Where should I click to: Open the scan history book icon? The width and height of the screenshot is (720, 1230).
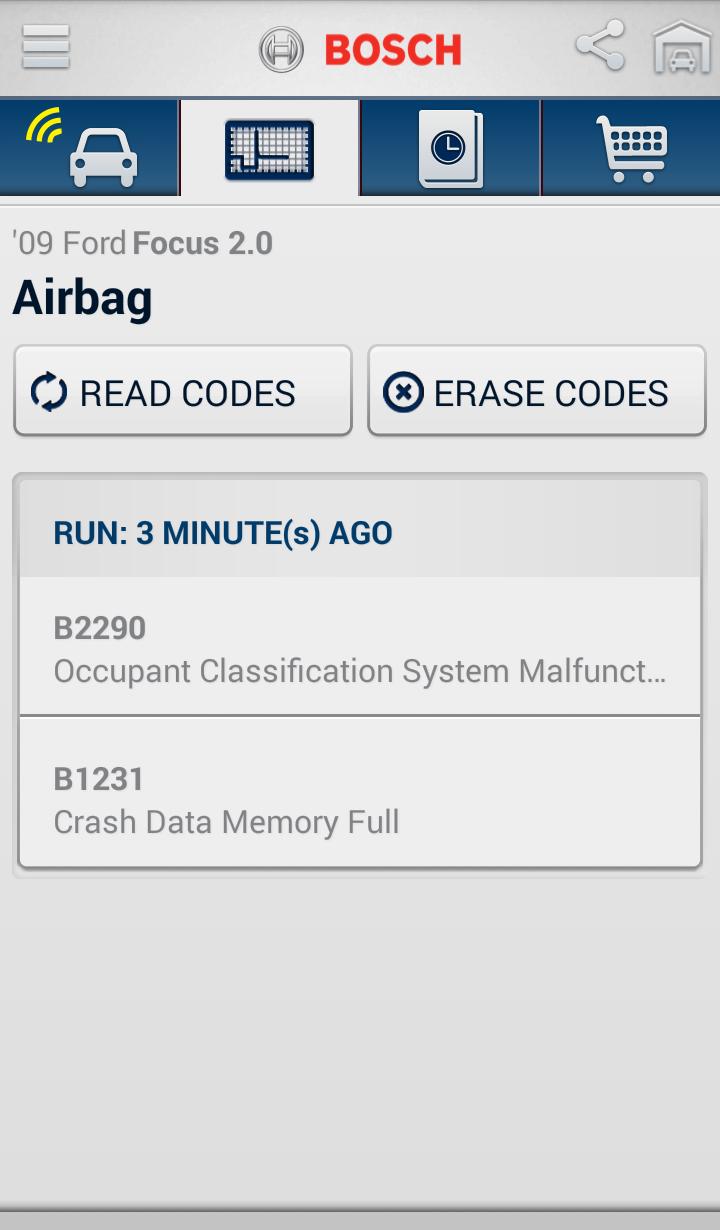click(x=449, y=147)
